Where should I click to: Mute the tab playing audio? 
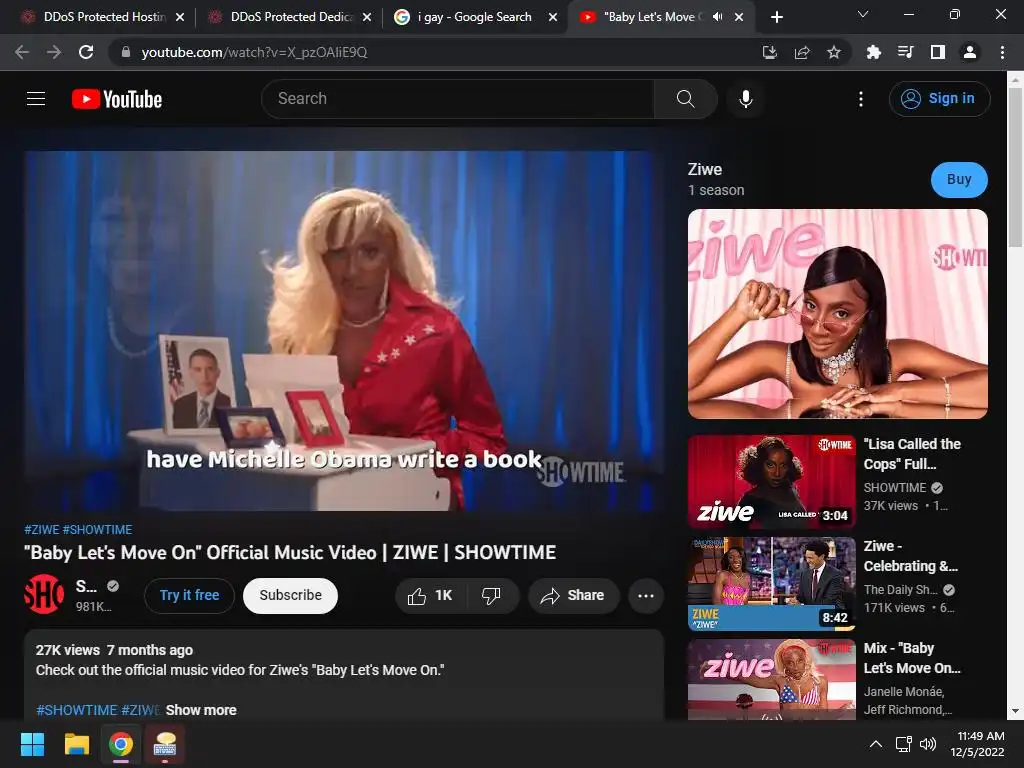(x=718, y=17)
